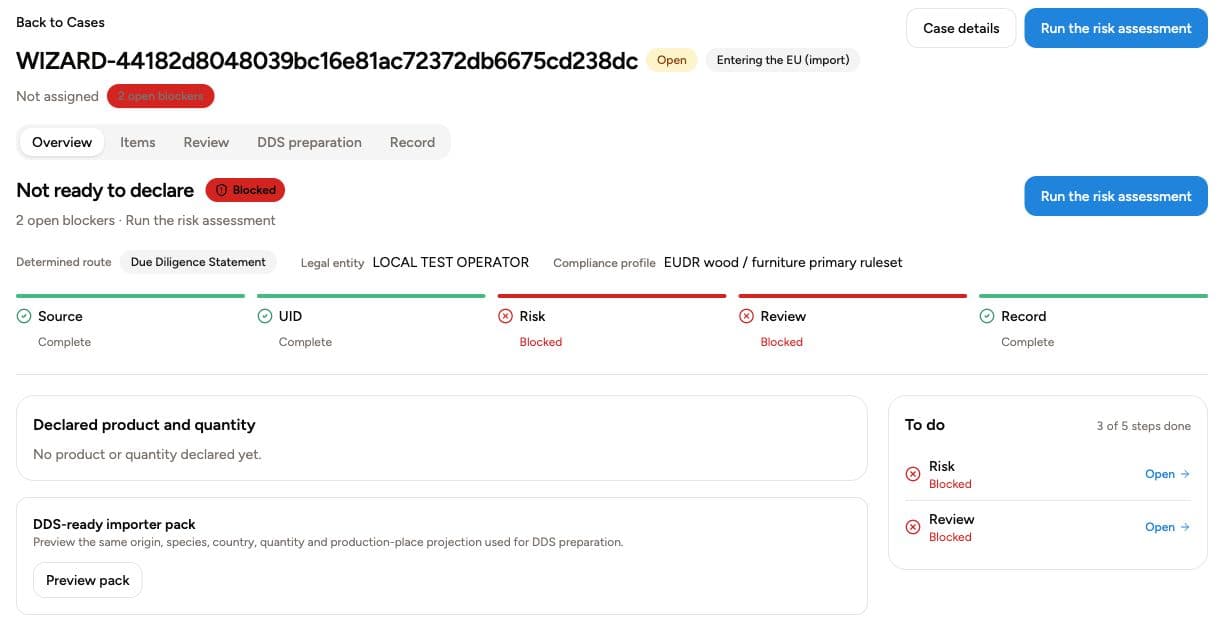This screenshot has height=623, width=1224.
Task: Open the Risk to-do item link
Action: click(x=1167, y=474)
